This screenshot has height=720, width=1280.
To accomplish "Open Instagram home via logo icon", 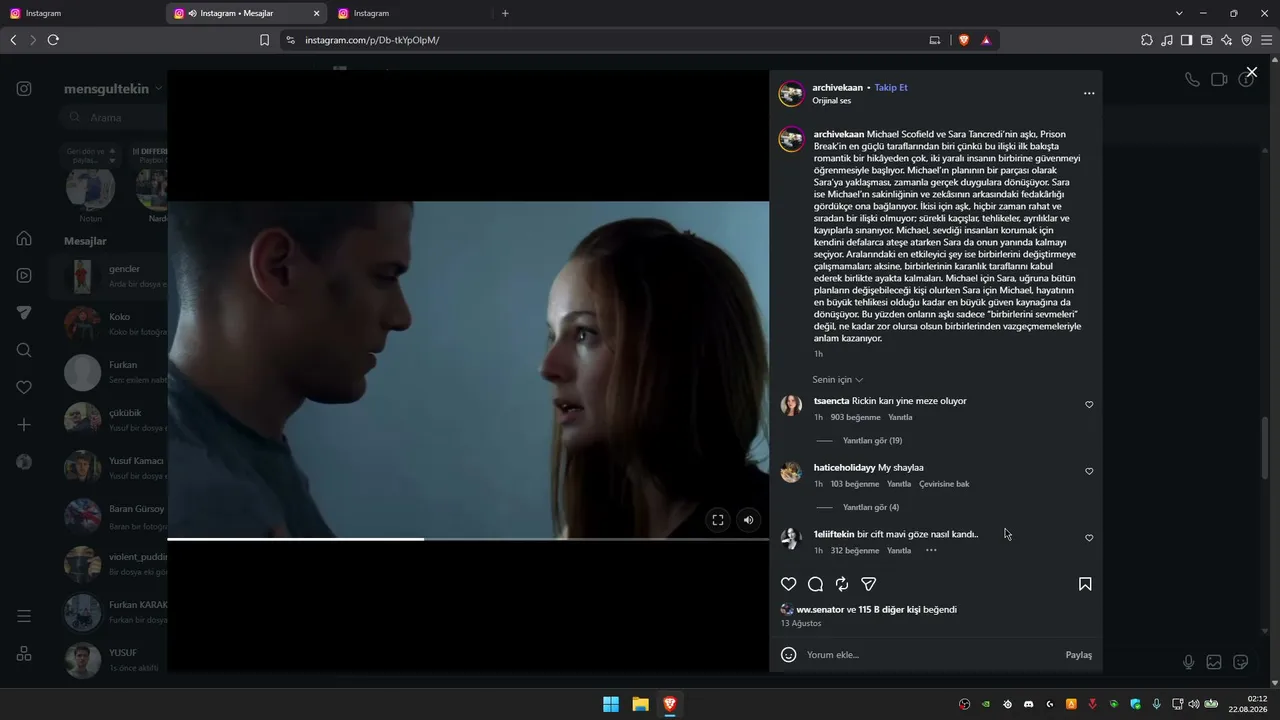I will coord(24,88).
